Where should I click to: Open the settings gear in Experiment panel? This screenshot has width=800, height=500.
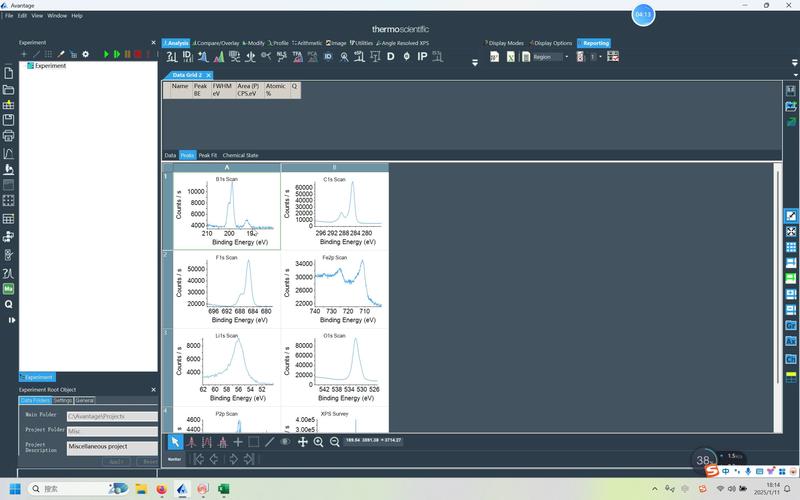point(85,54)
